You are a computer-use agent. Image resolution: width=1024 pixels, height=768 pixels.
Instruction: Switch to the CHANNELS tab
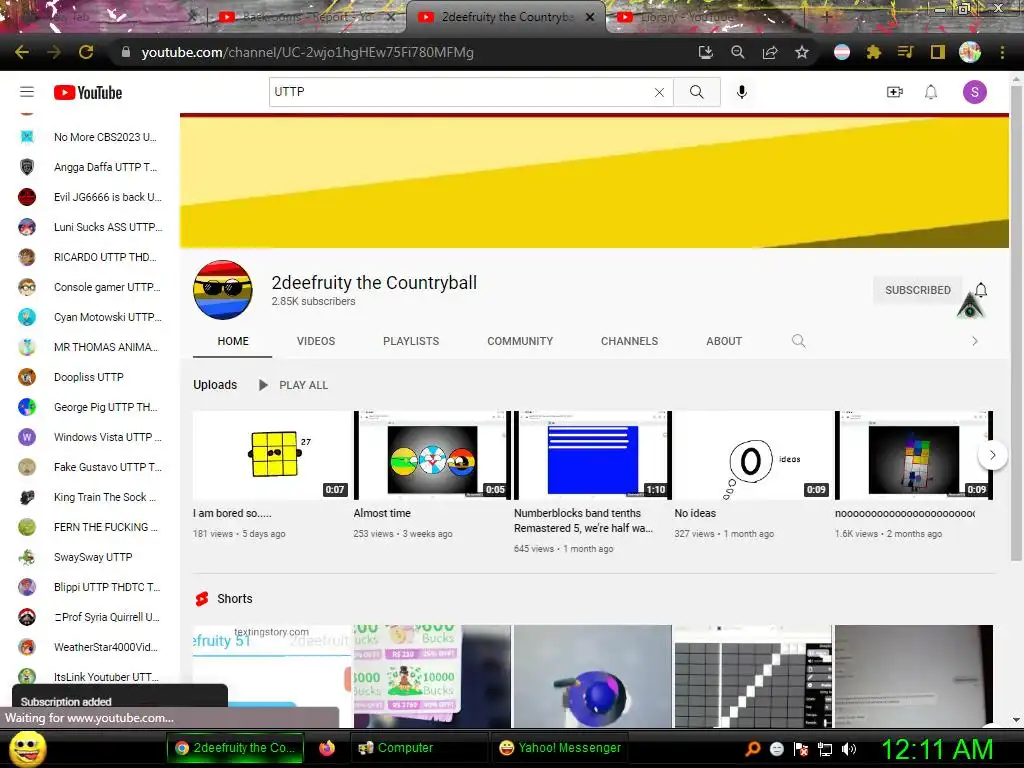(x=630, y=341)
